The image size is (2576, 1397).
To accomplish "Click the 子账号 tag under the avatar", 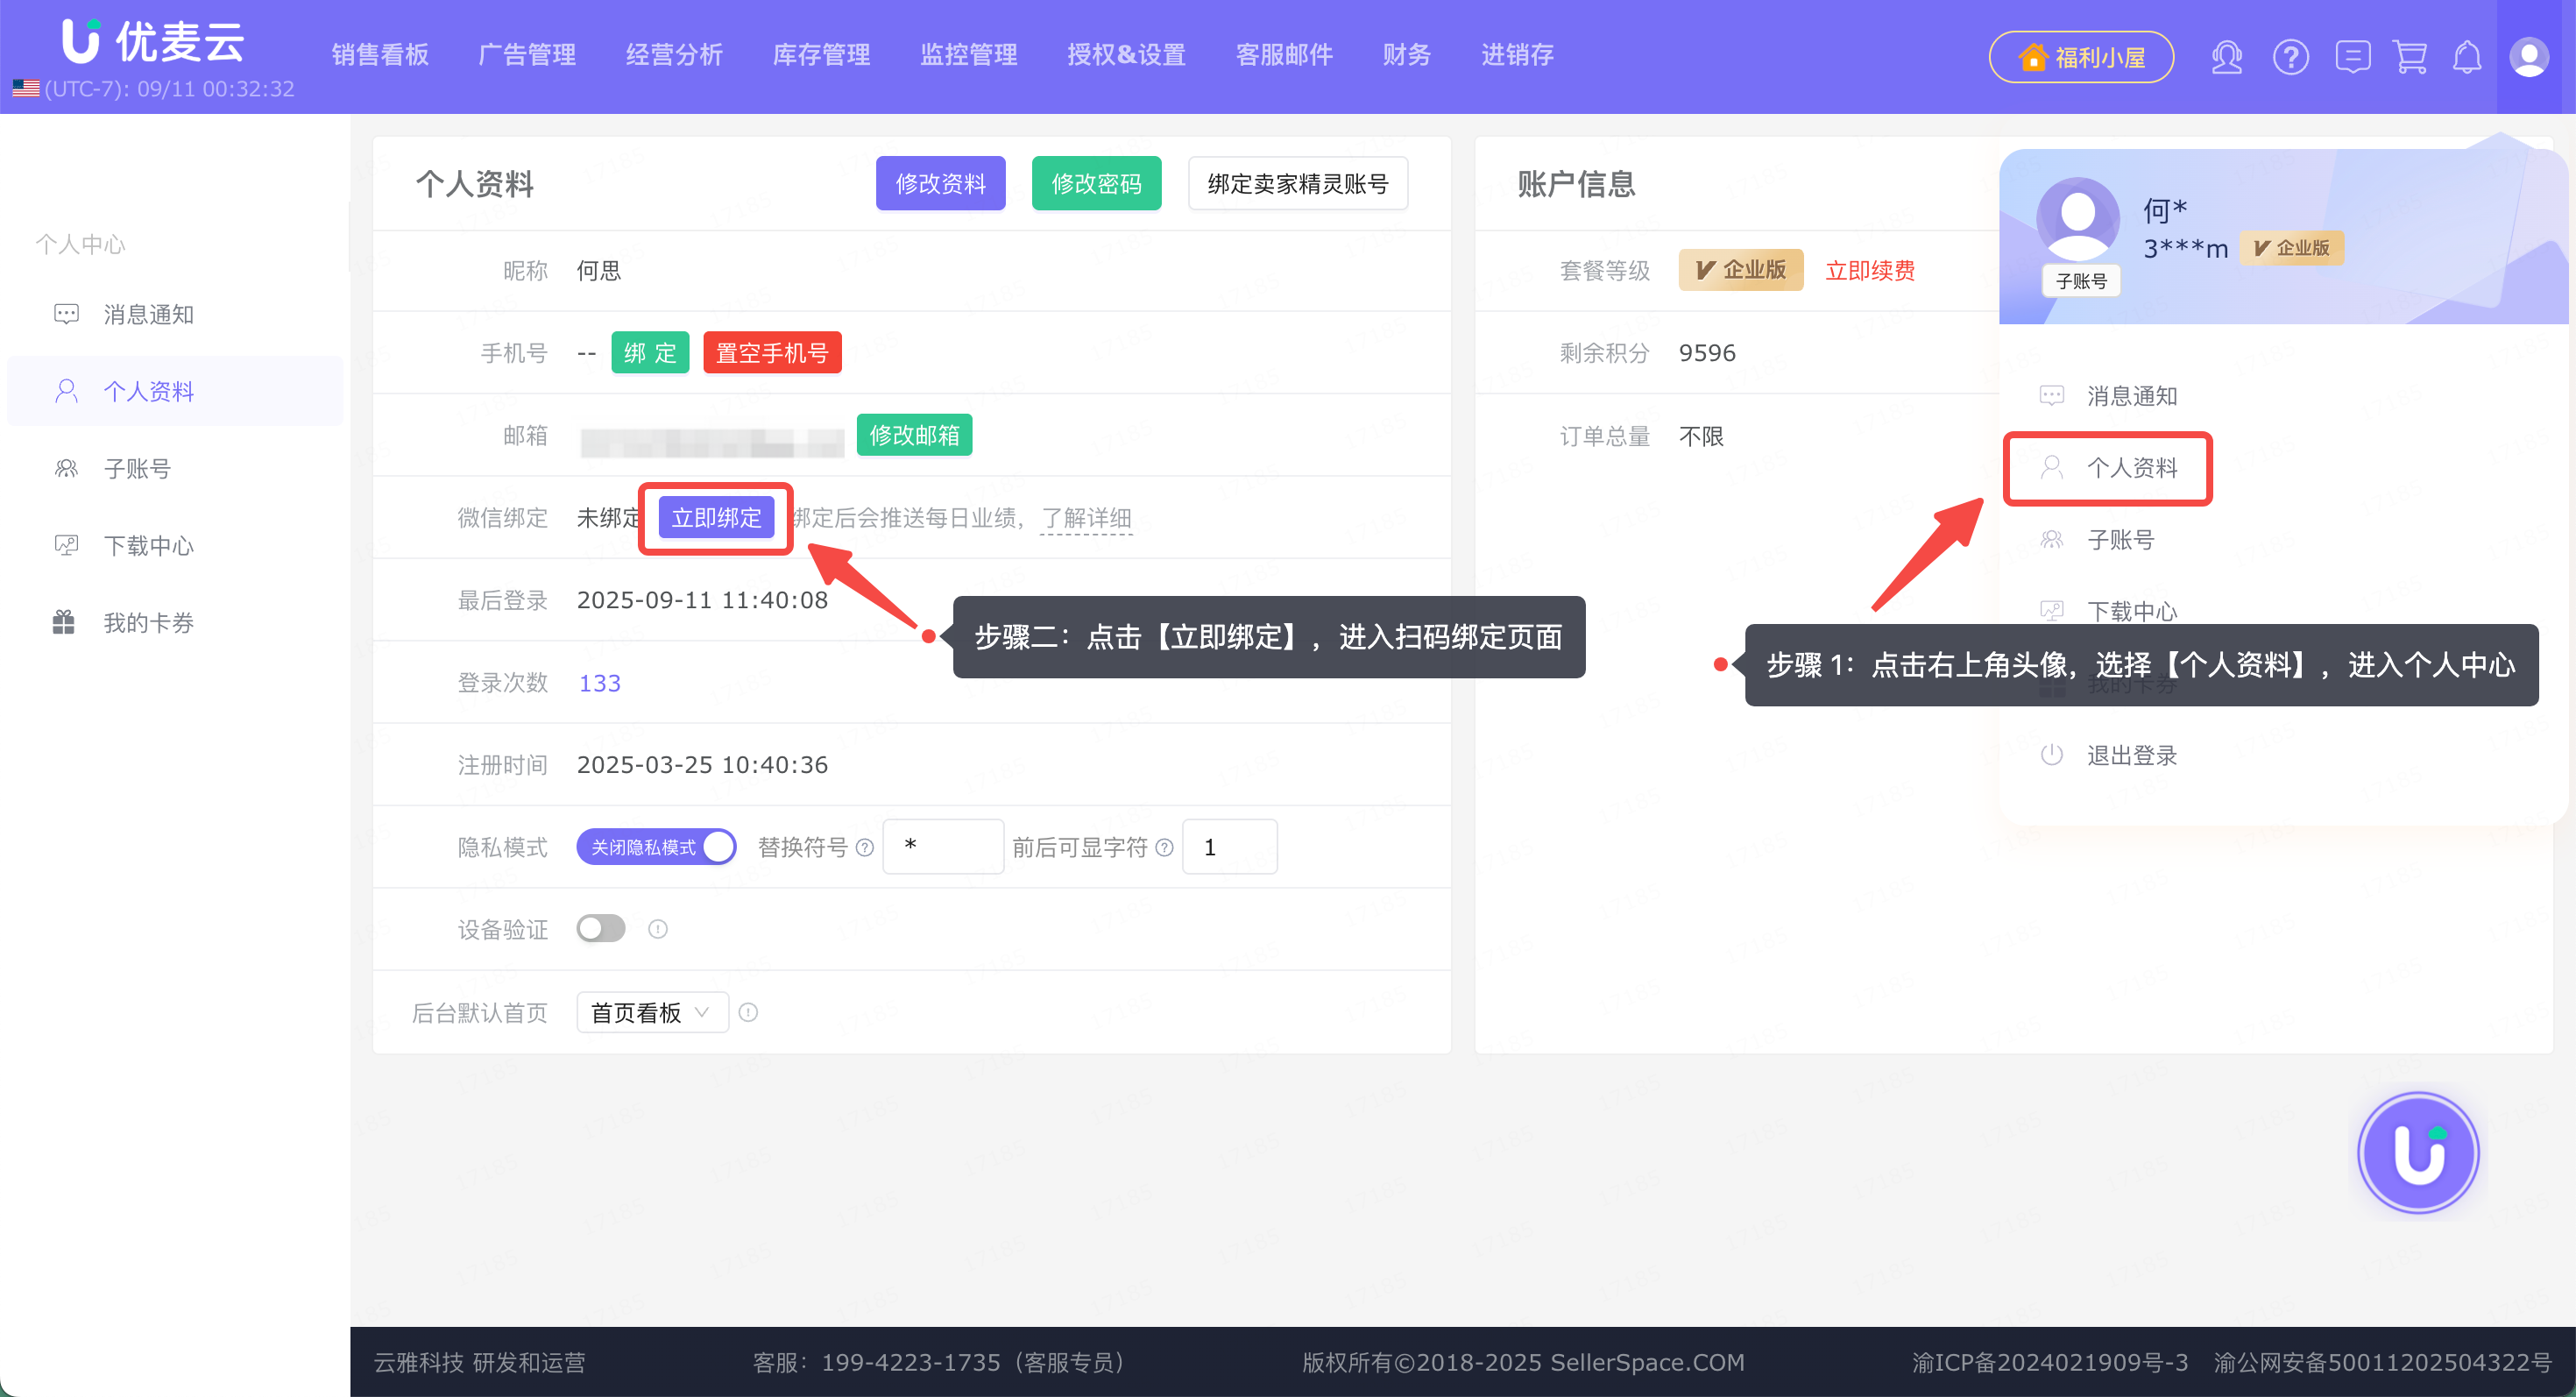I will click(x=2081, y=282).
